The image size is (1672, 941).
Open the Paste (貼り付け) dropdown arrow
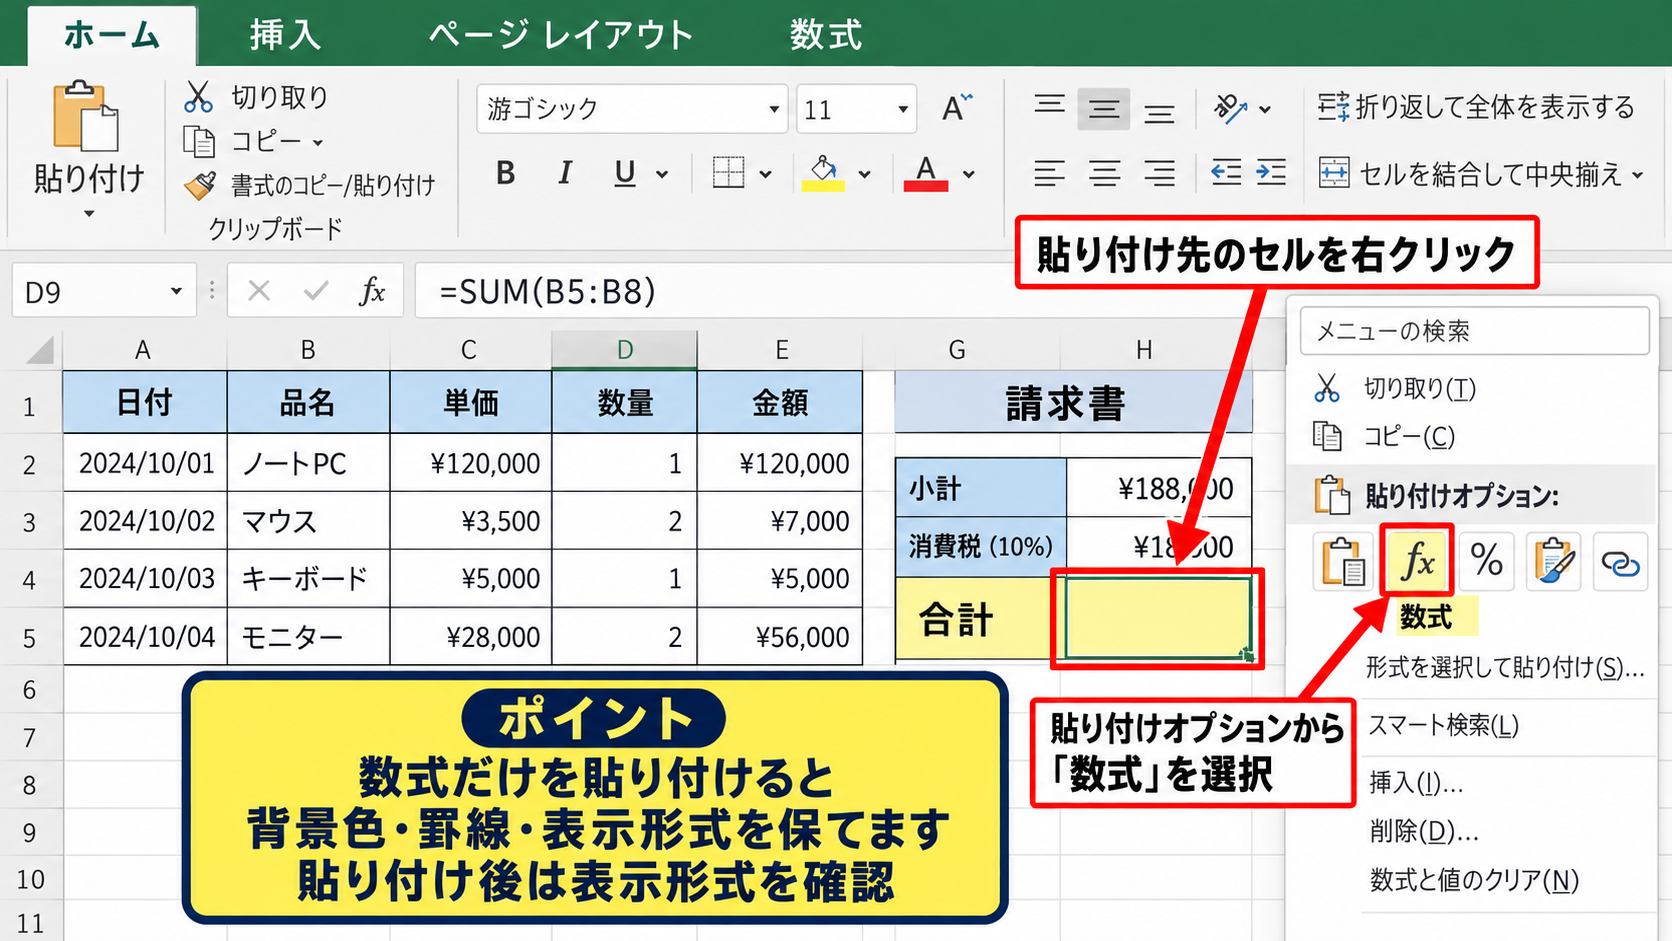88,214
